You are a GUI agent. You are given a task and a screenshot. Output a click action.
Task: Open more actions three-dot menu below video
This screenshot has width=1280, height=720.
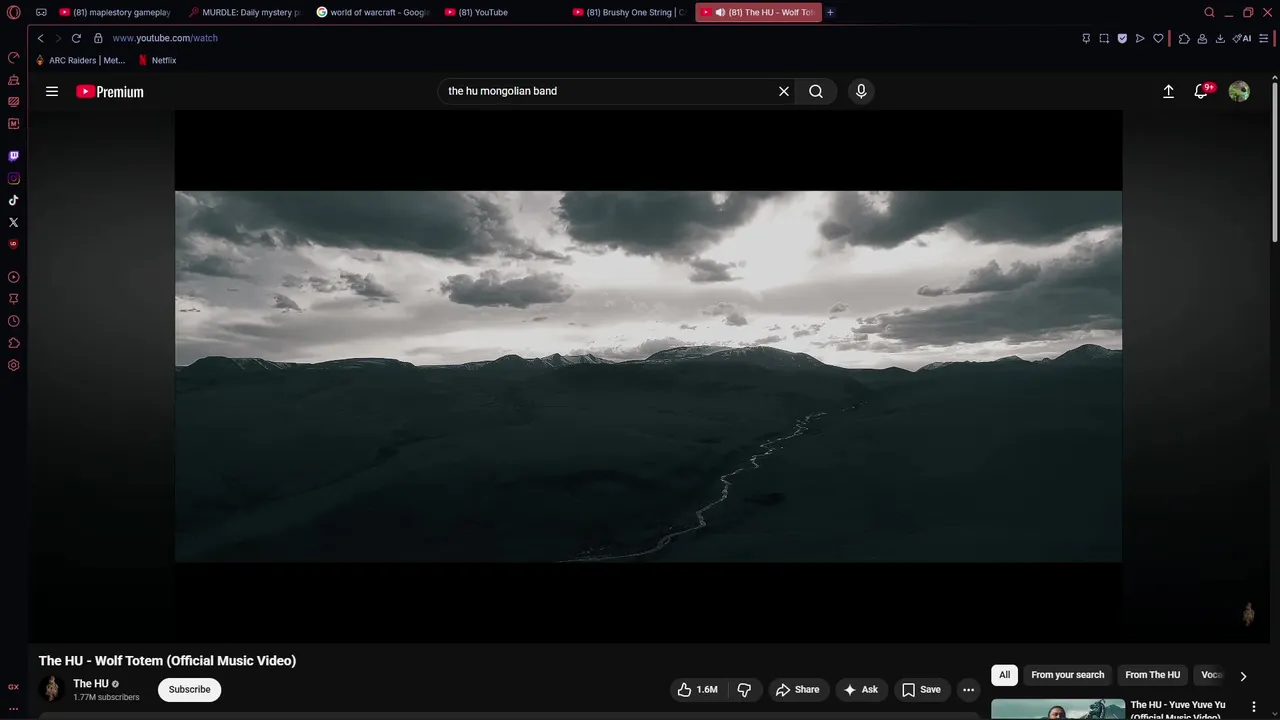pyautogui.click(x=968, y=689)
